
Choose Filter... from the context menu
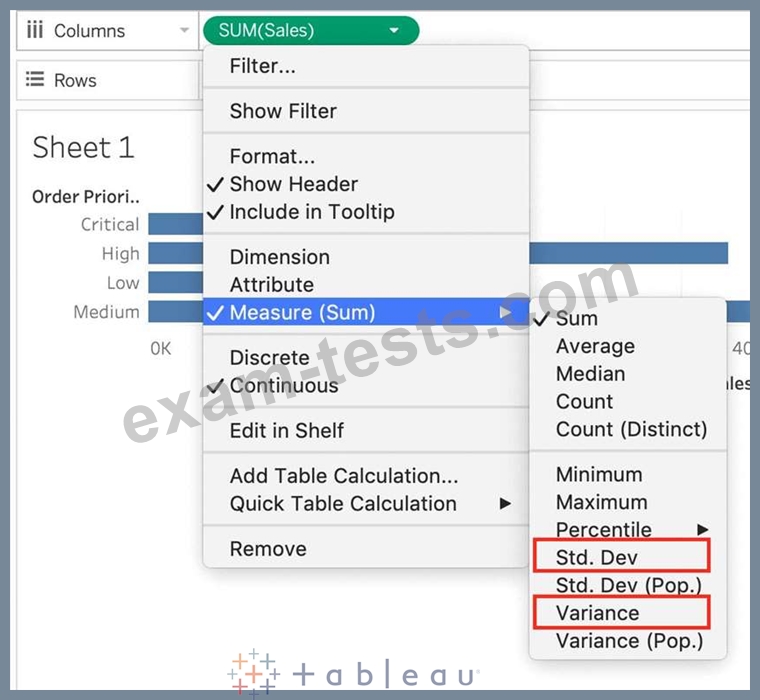tap(262, 67)
